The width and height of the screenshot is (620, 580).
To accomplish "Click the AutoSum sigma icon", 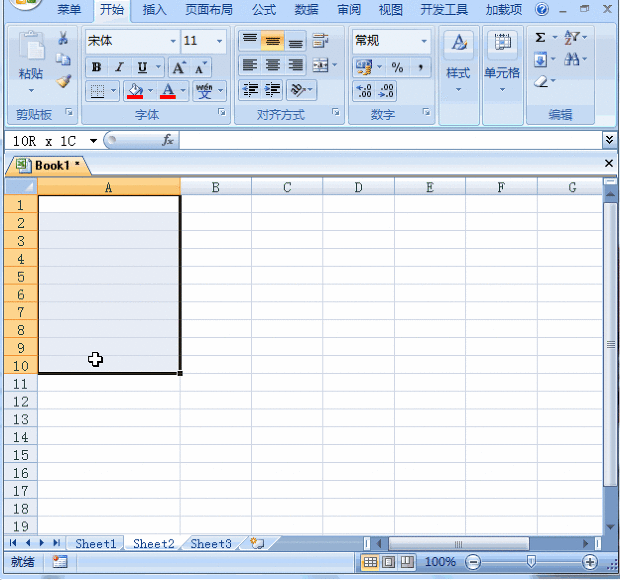I will 541,38.
